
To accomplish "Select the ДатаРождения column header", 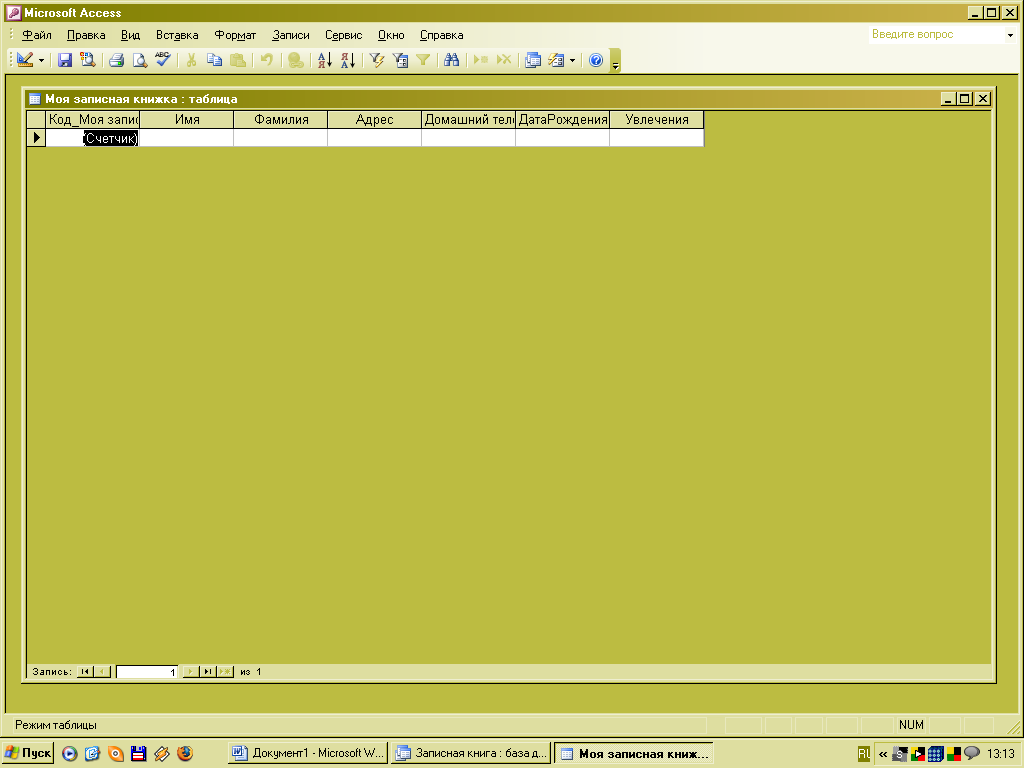I will coord(563,120).
